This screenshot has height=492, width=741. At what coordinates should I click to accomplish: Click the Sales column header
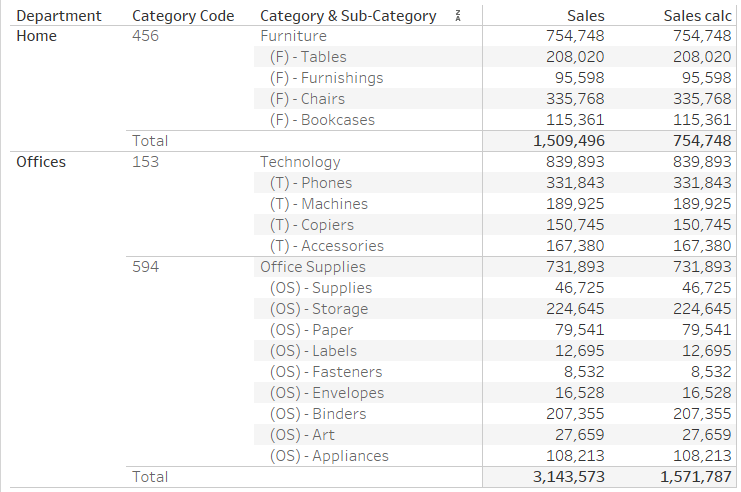coord(586,16)
